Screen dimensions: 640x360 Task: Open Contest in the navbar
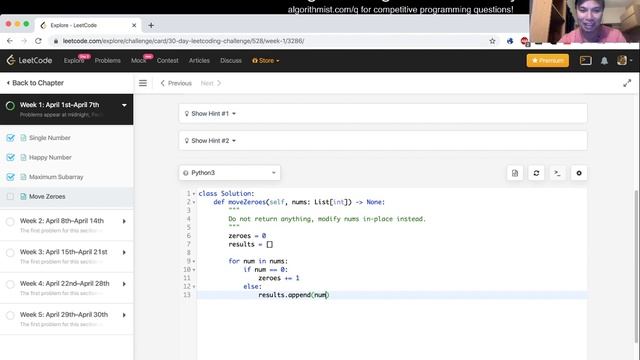coord(167,60)
